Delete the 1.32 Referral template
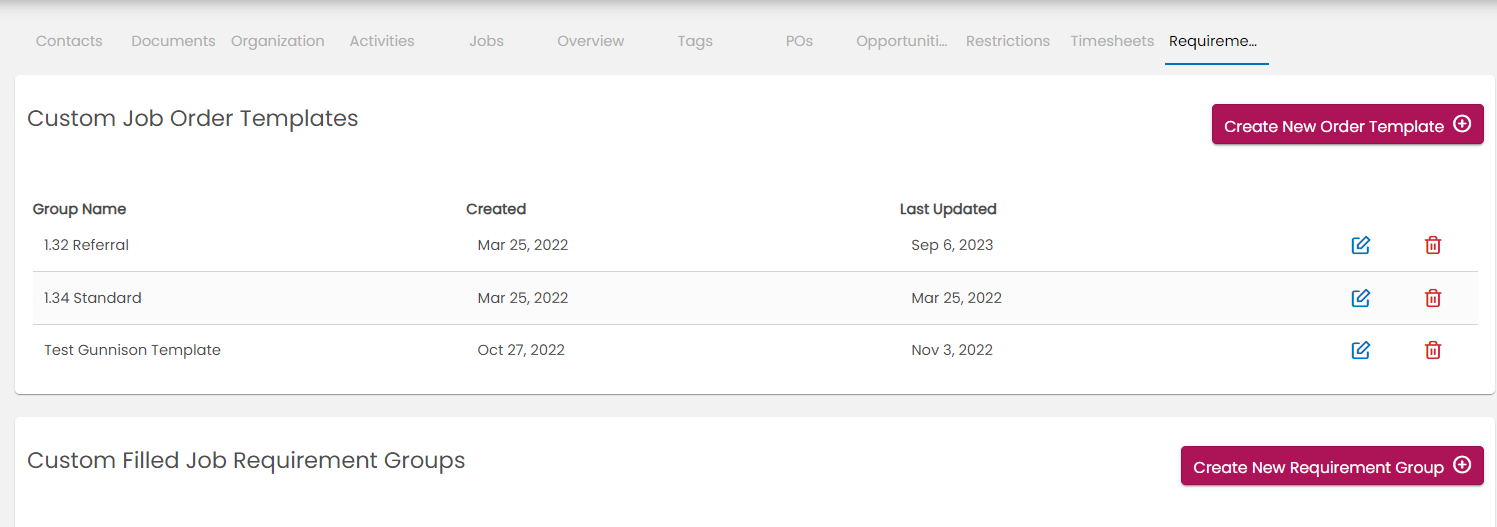This screenshot has width=1497, height=527. point(1433,245)
